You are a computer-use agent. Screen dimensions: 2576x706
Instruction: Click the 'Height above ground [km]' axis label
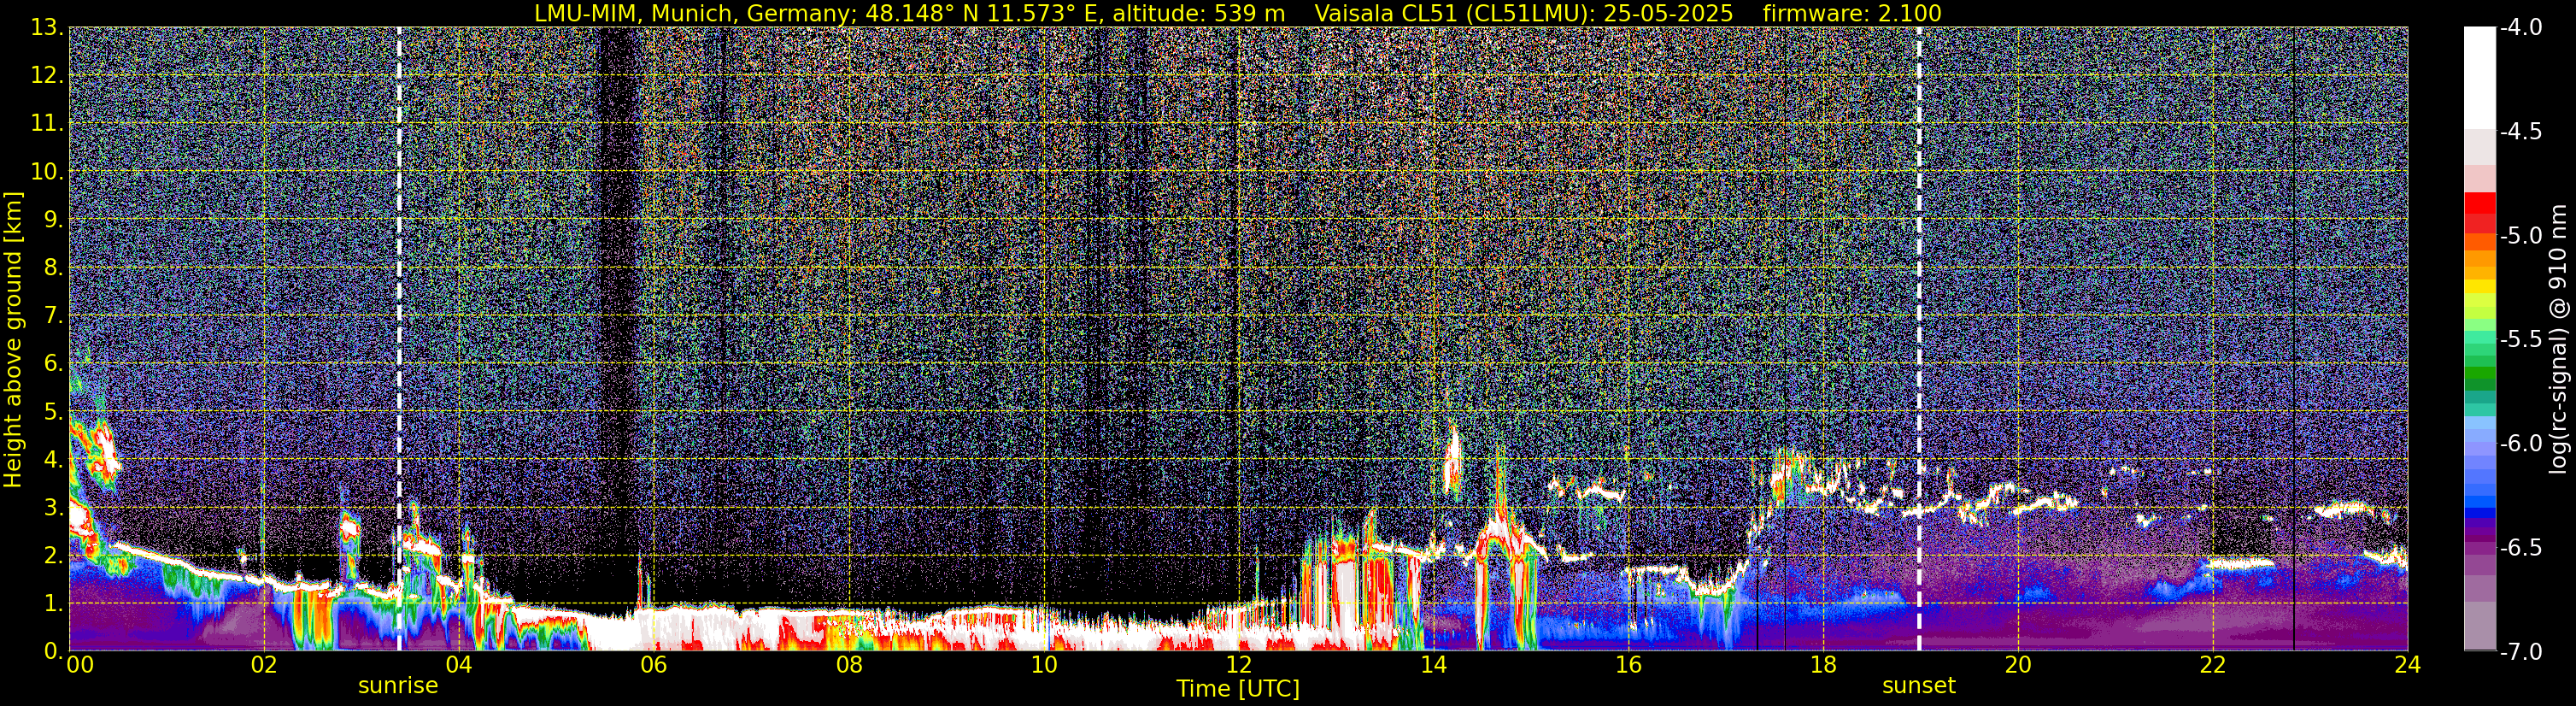pos(13,339)
